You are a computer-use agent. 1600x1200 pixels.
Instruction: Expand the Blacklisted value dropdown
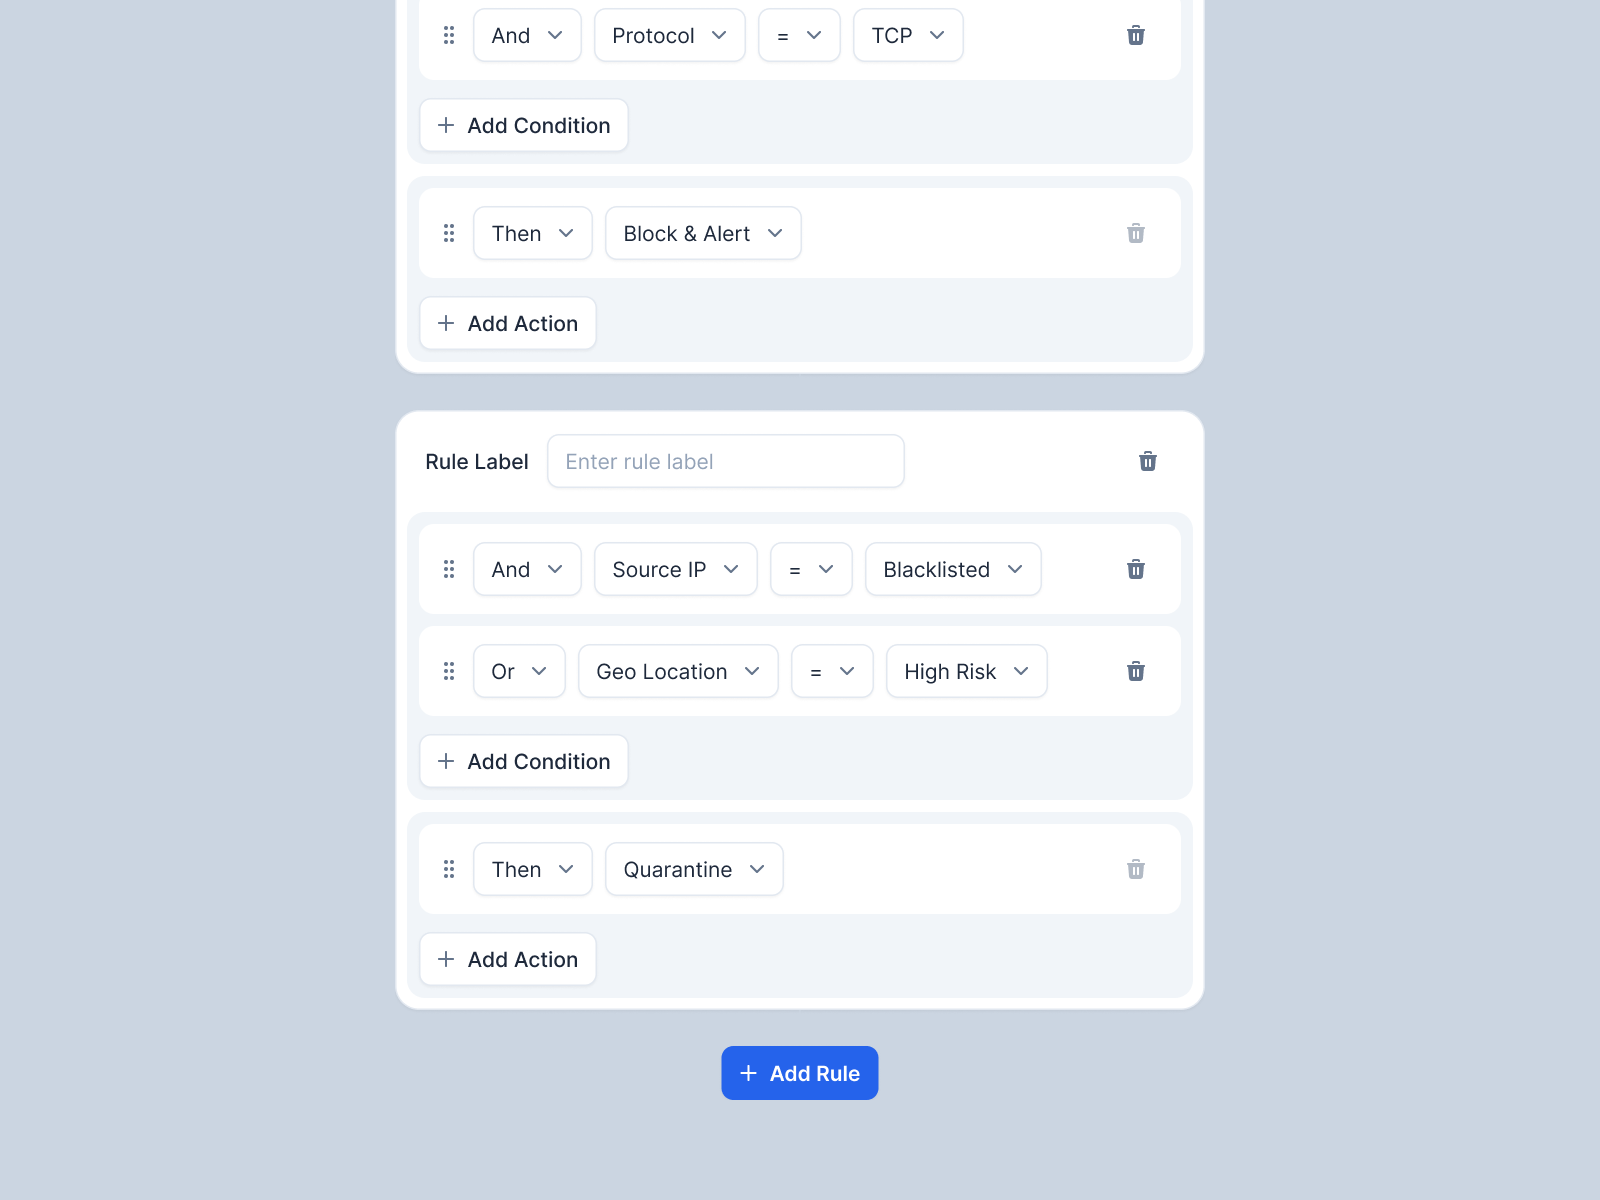click(952, 569)
